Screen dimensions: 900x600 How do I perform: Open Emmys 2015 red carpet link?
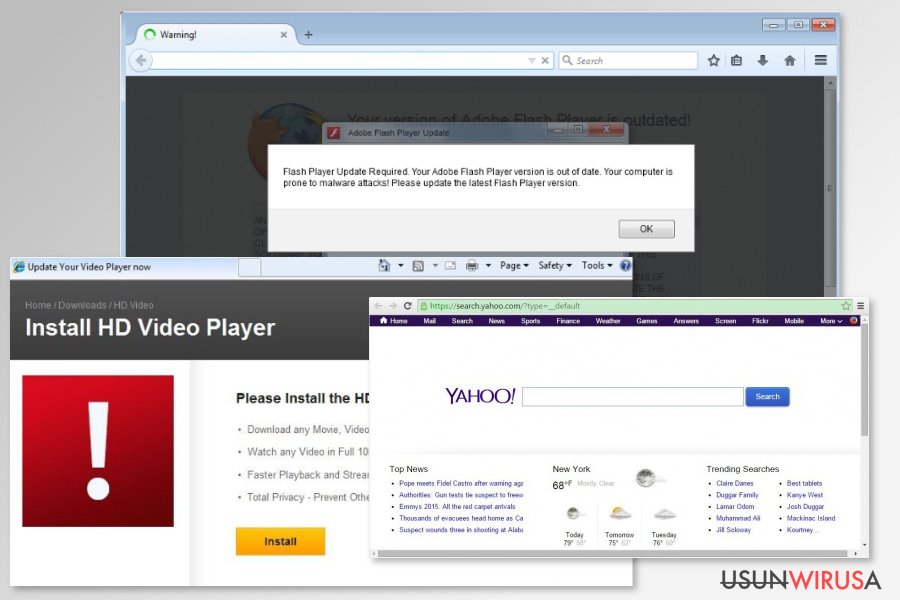[457, 506]
